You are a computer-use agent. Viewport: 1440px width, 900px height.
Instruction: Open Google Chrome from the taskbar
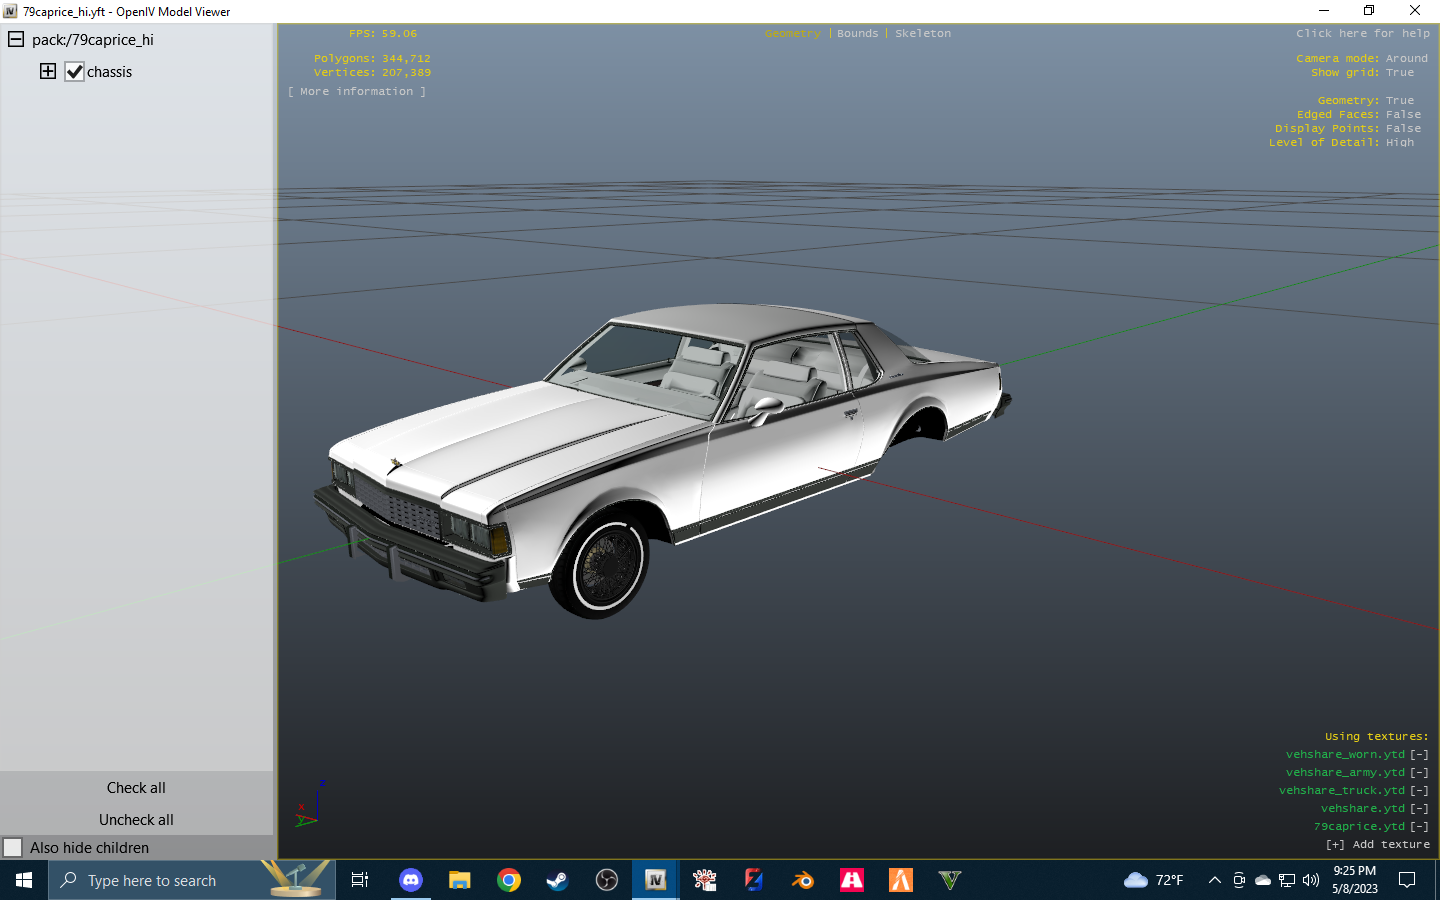(509, 880)
